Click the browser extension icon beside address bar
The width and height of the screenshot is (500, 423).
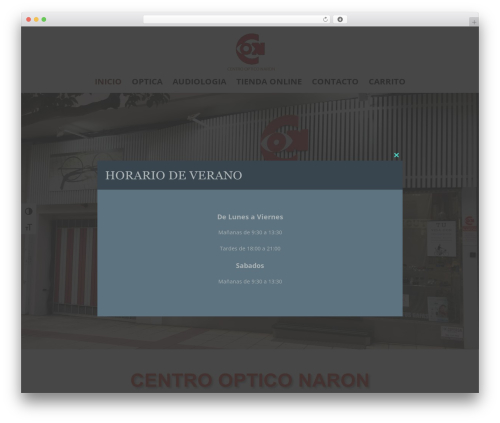340,19
